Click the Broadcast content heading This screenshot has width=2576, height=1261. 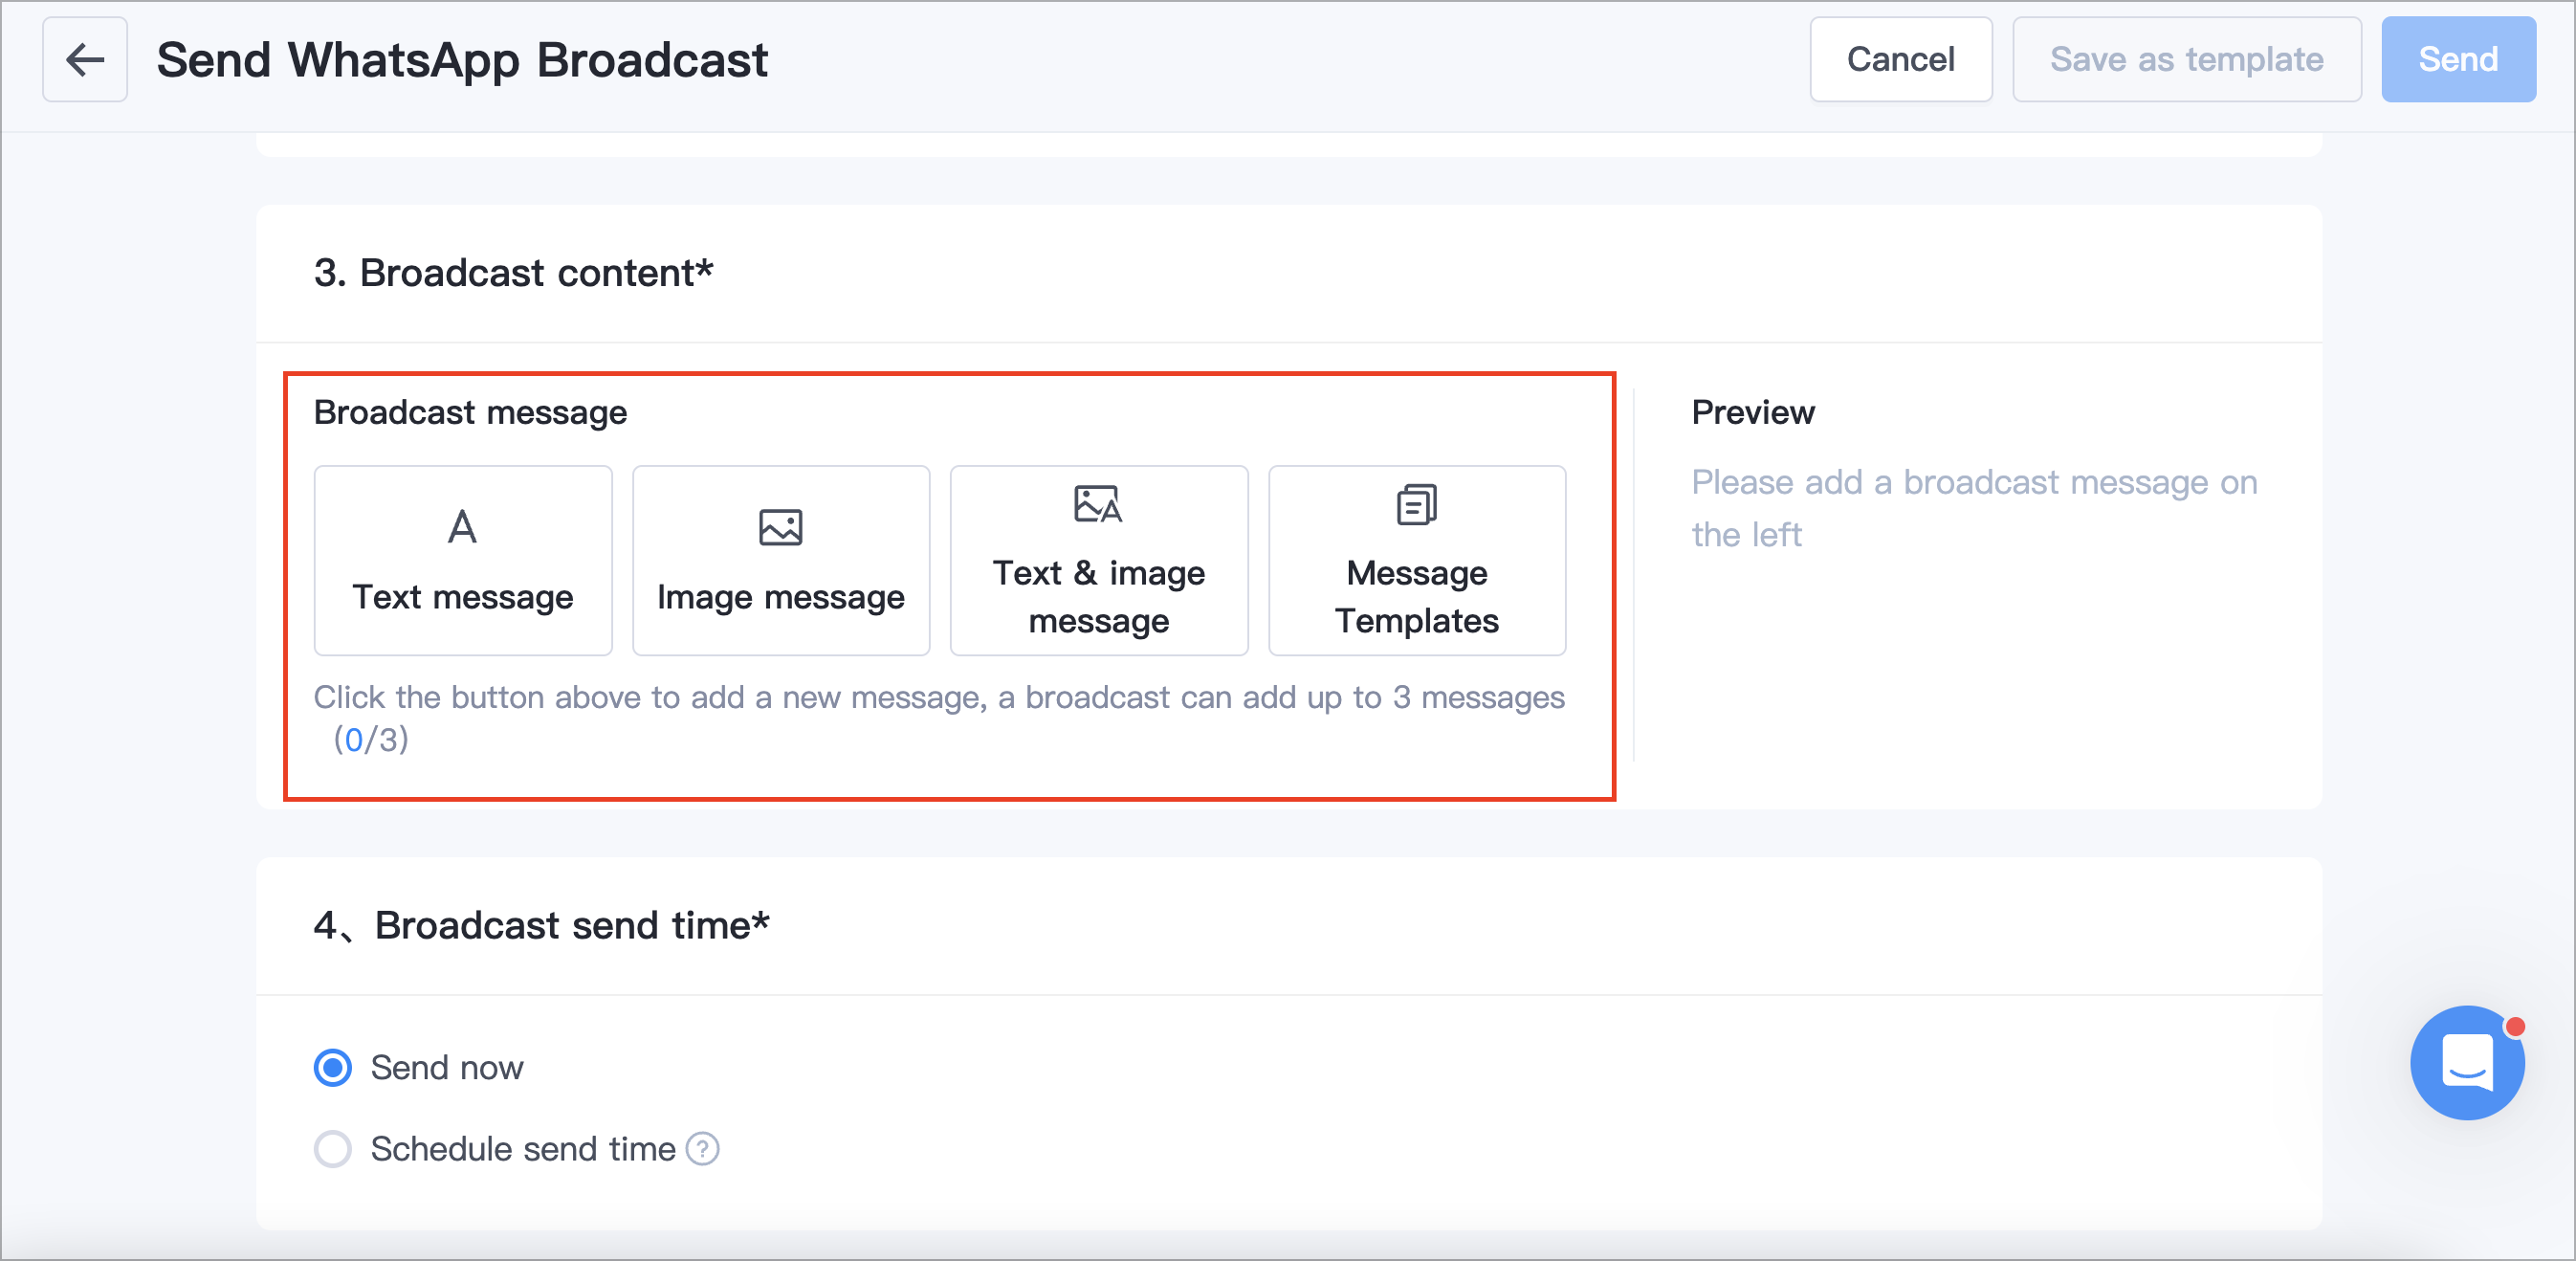click(513, 272)
